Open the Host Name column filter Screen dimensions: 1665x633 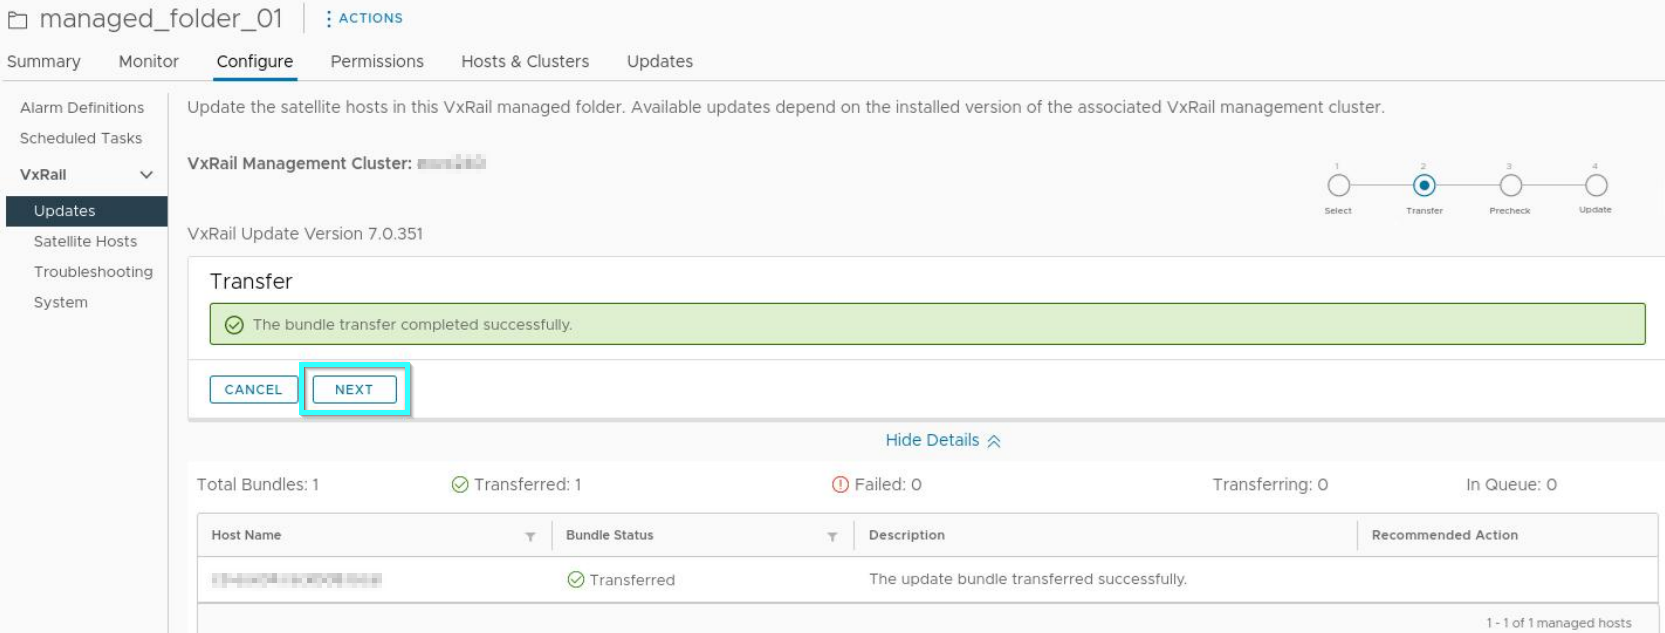(530, 537)
